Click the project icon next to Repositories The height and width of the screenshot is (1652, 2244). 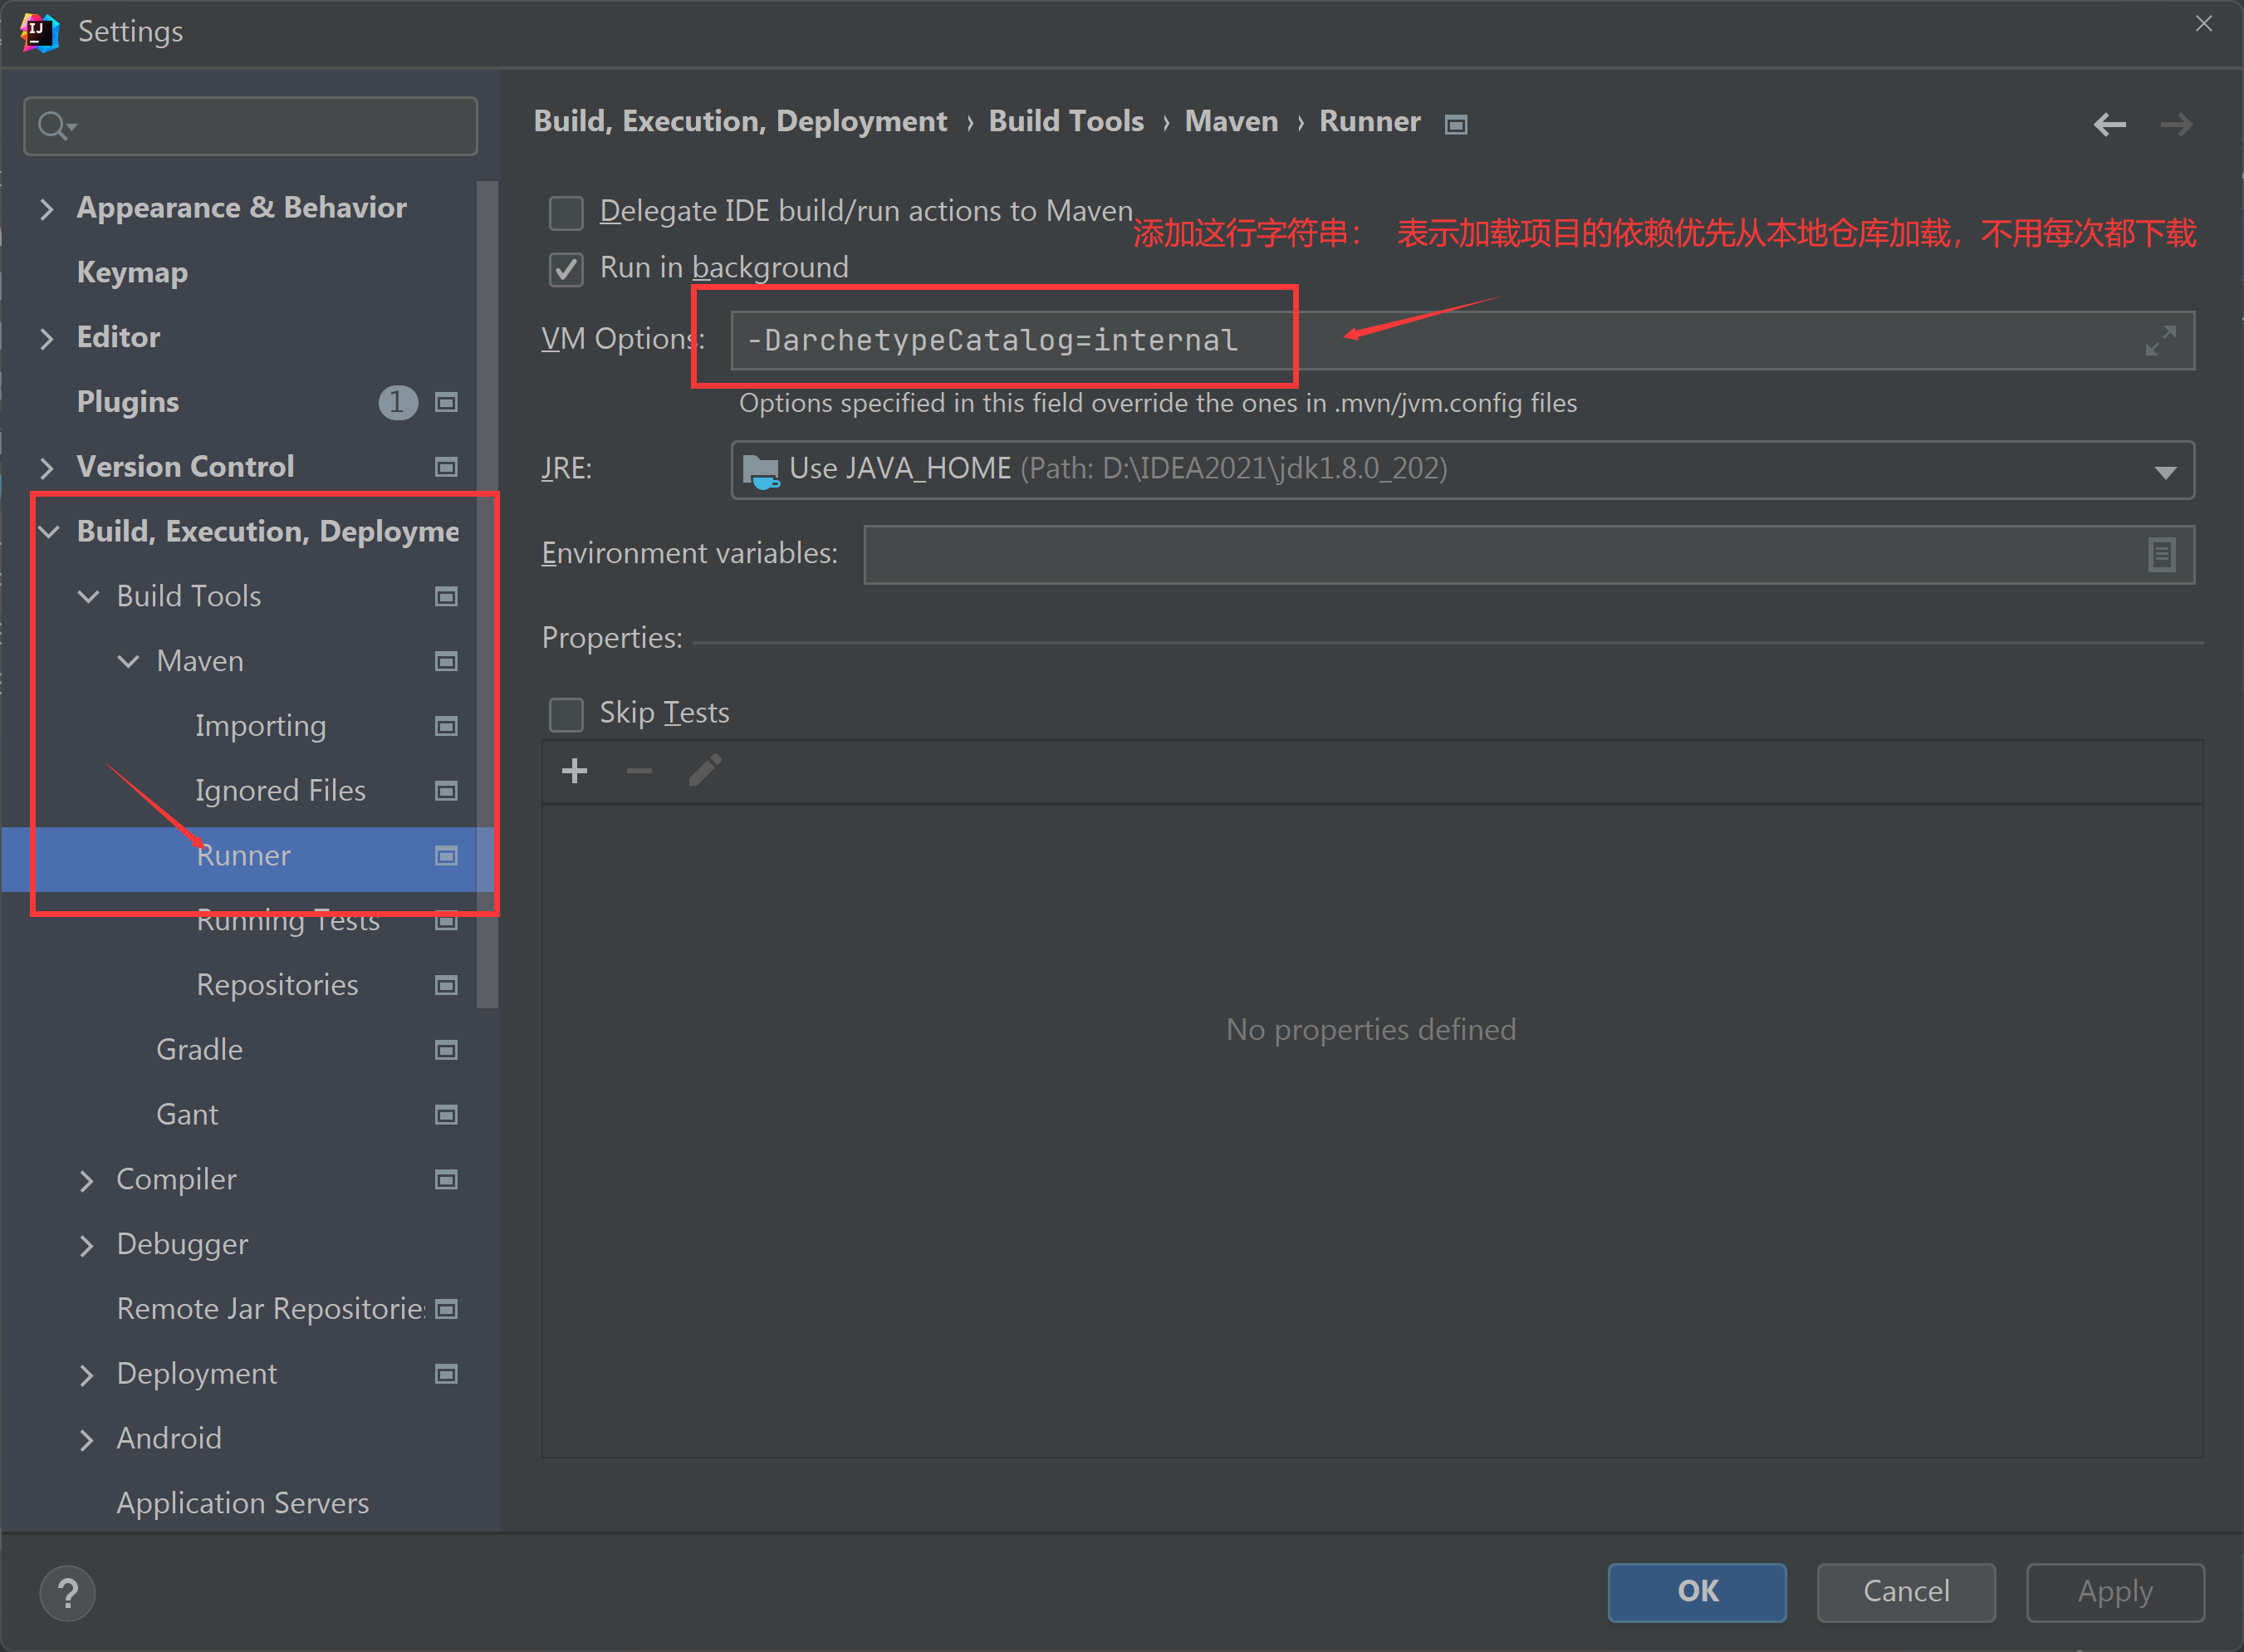446,985
